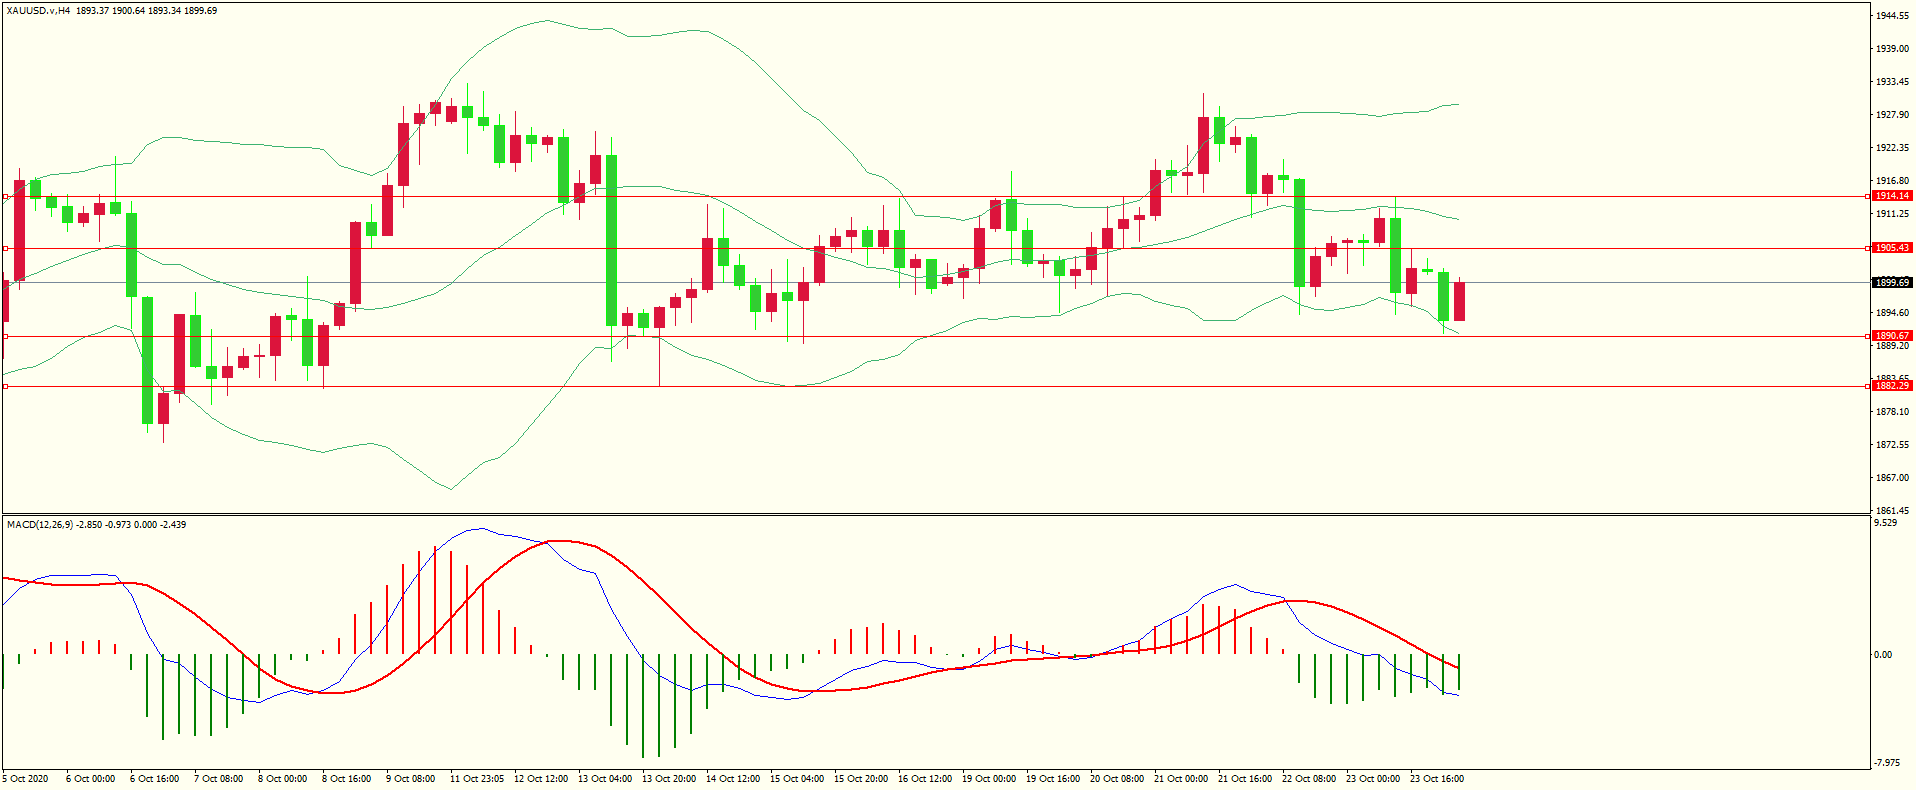
Task: Select the red 1890.67 price level tag
Action: [x=1892, y=336]
